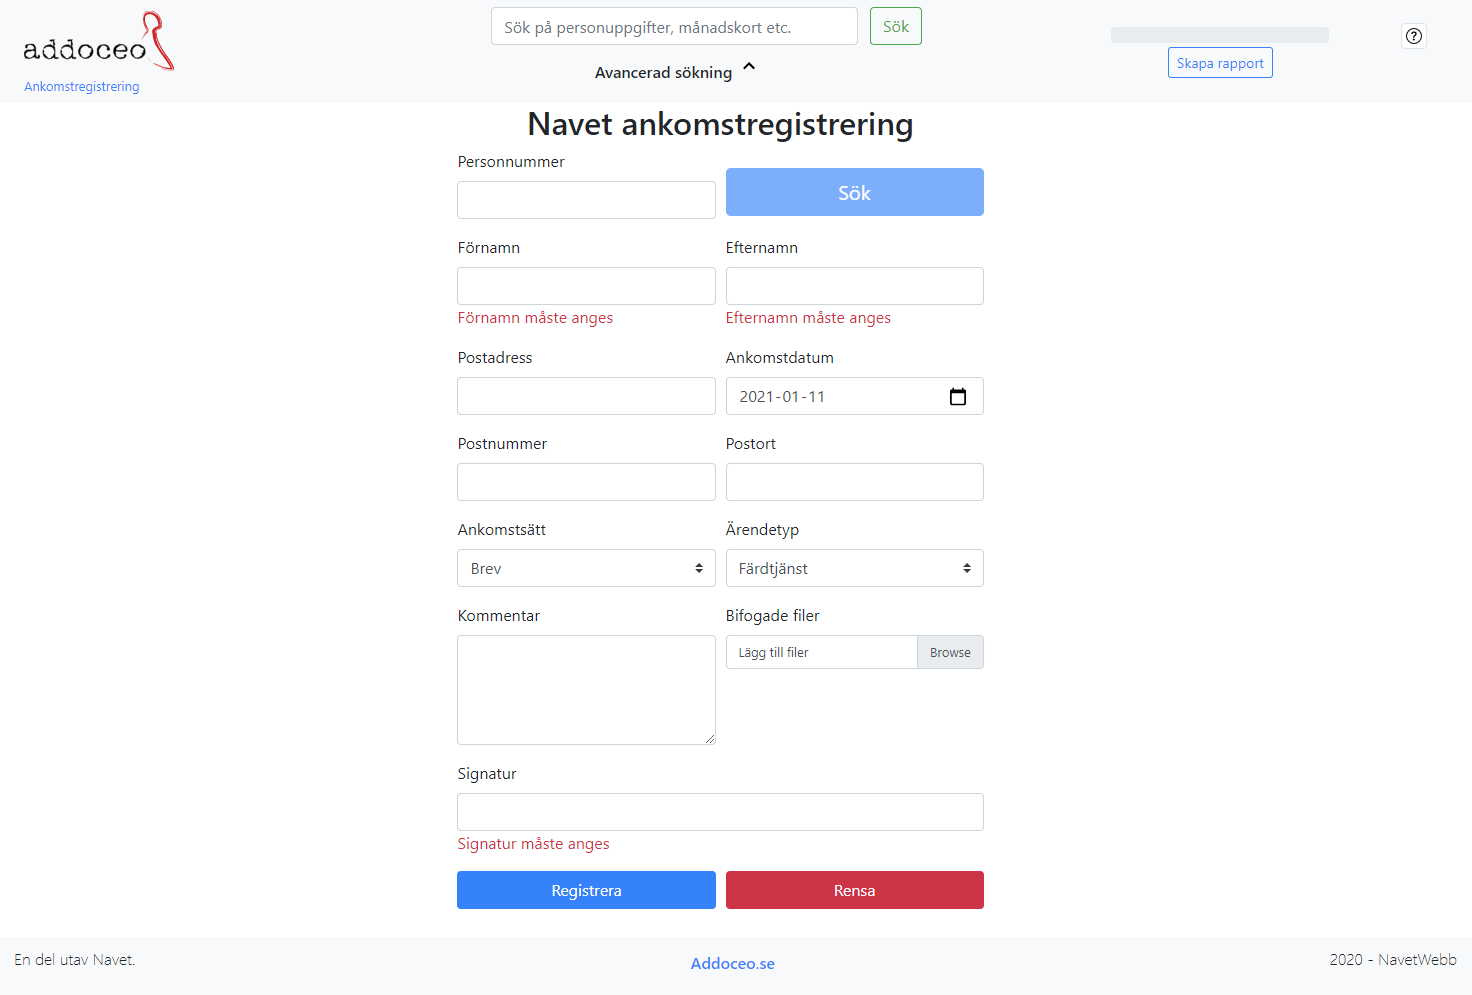This screenshot has width=1472, height=995.
Task: Click the addoceo logo
Action: click(98, 42)
